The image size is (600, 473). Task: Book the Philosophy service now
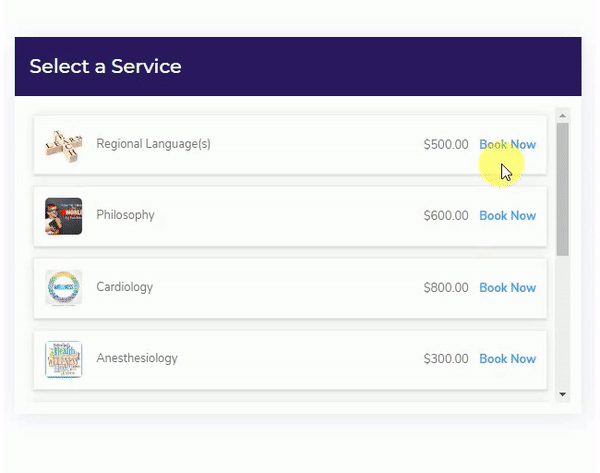(507, 215)
